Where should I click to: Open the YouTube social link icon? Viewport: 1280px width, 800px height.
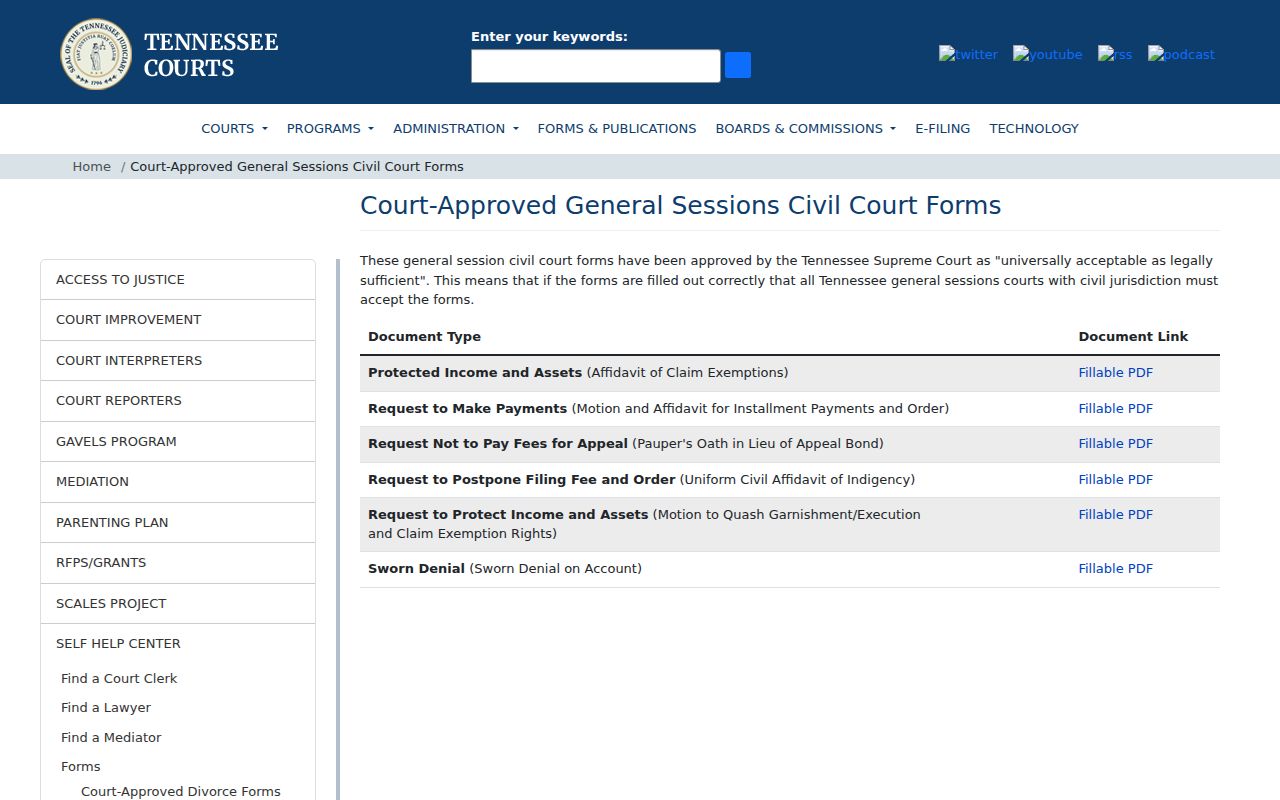[1047, 54]
